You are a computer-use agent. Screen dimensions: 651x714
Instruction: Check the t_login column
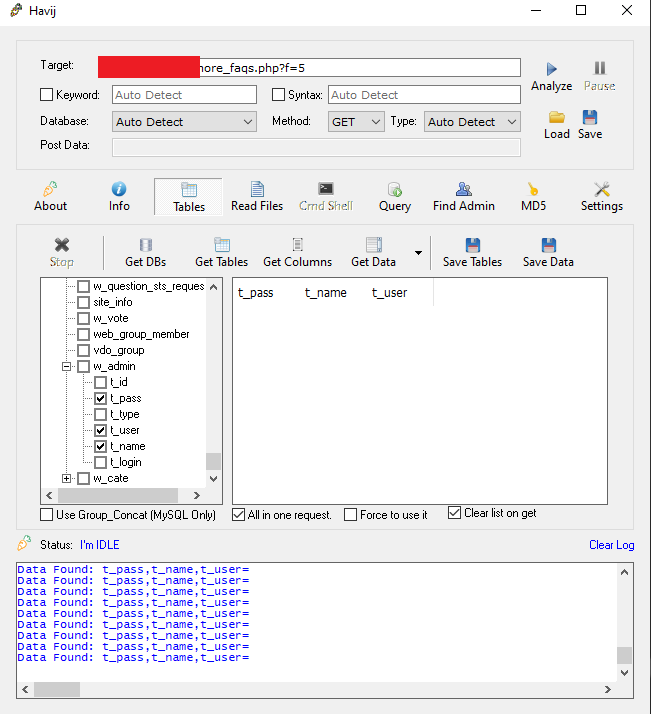101,463
